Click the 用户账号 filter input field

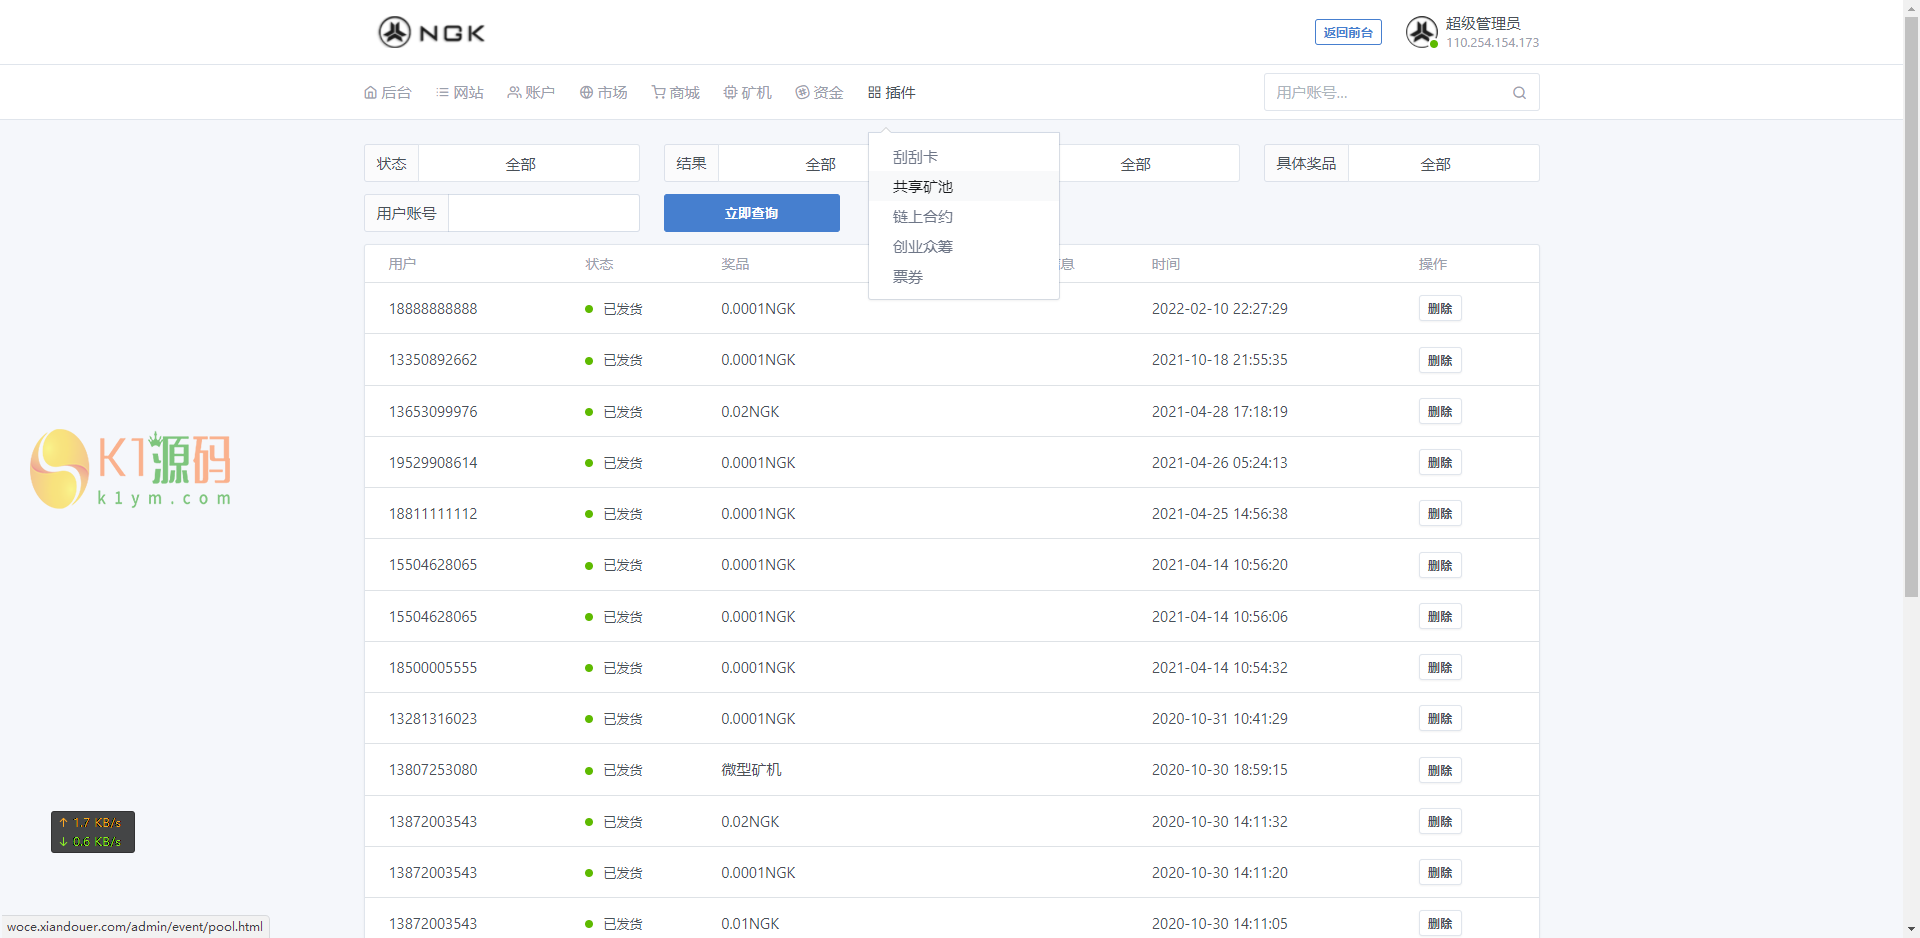point(543,213)
